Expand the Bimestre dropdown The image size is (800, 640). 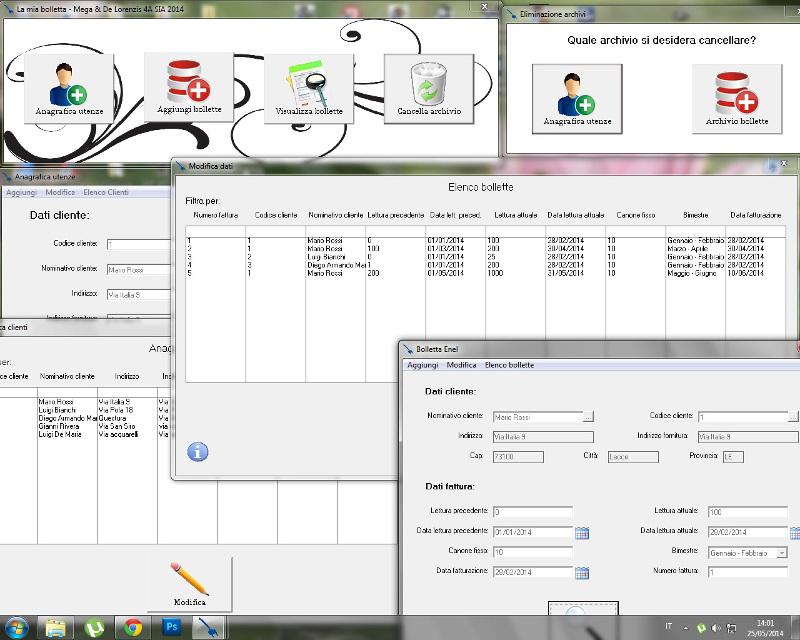point(782,552)
